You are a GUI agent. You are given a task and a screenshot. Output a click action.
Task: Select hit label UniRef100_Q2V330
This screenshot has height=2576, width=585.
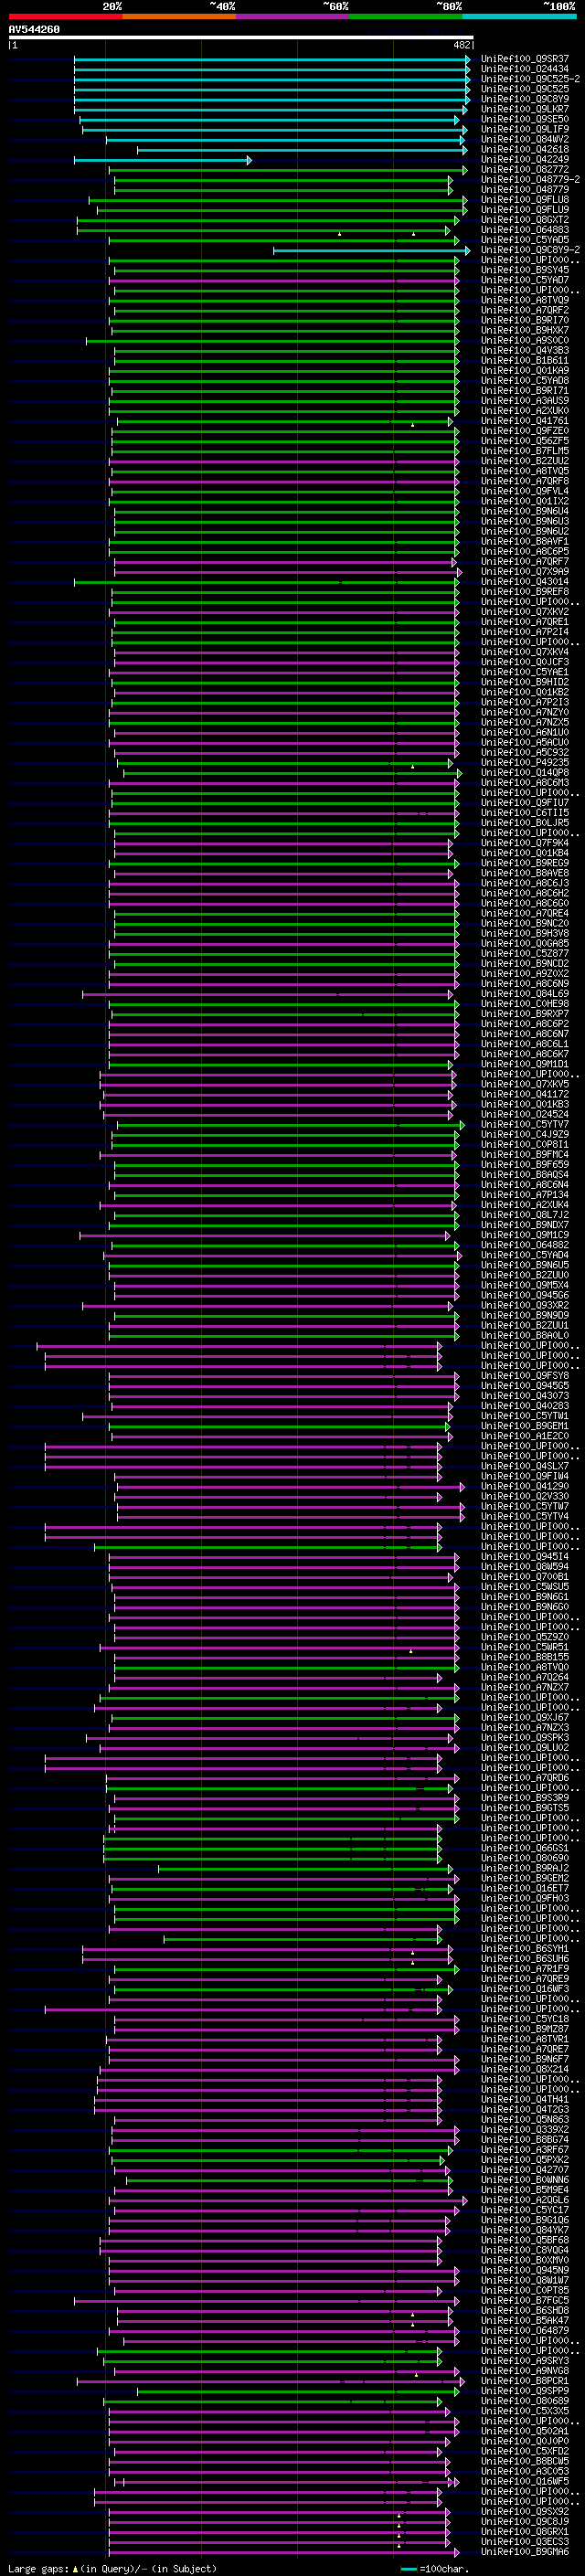pyautogui.click(x=525, y=1496)
